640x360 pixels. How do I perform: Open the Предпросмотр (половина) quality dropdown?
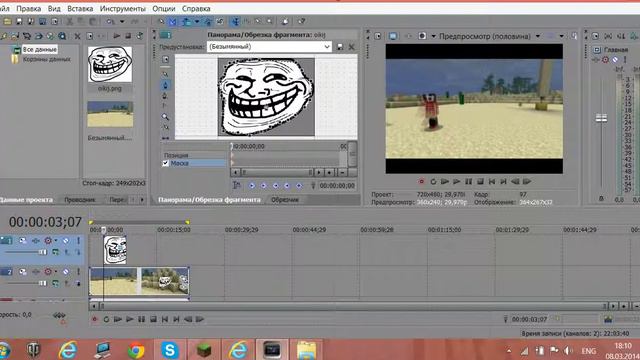[538, 36]
